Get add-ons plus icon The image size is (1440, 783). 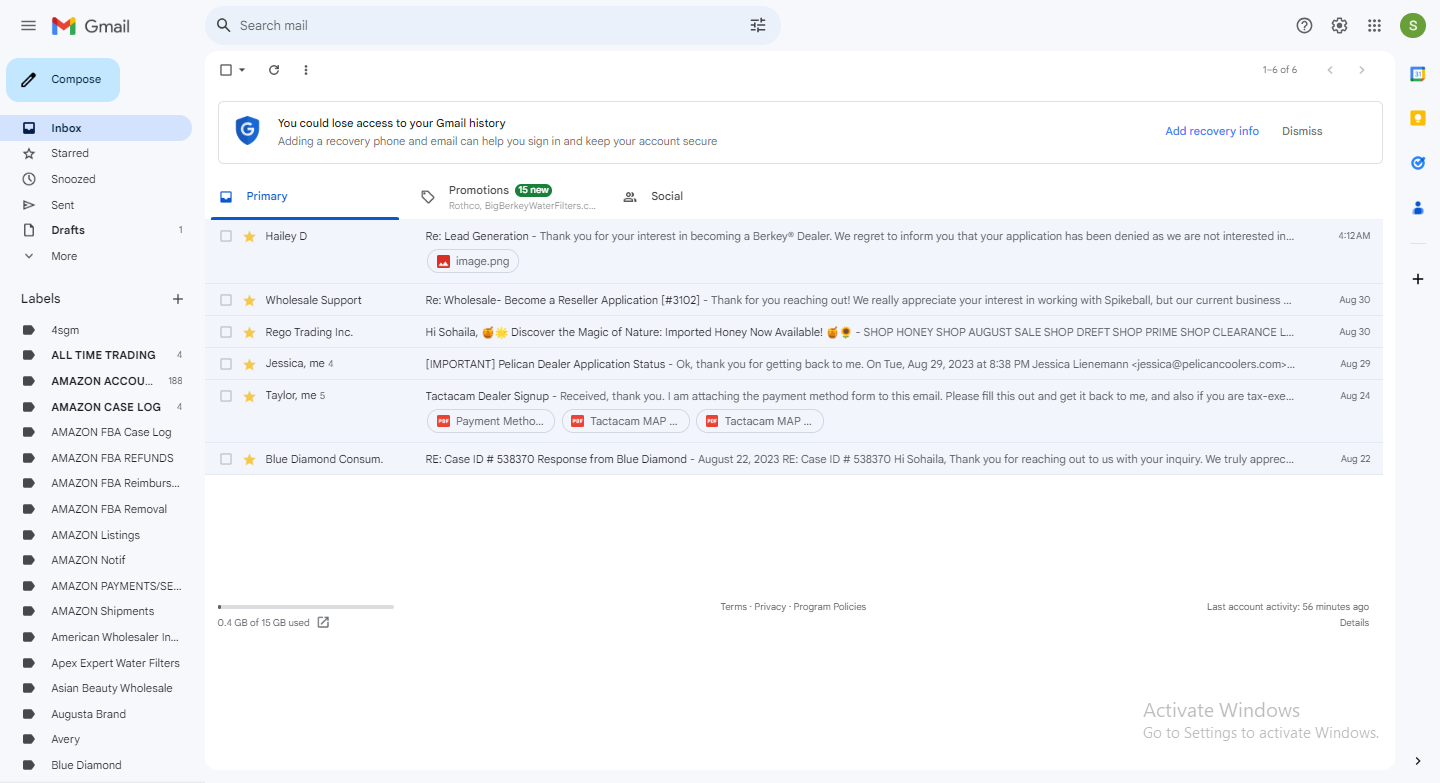click(x=1417, y=279)
